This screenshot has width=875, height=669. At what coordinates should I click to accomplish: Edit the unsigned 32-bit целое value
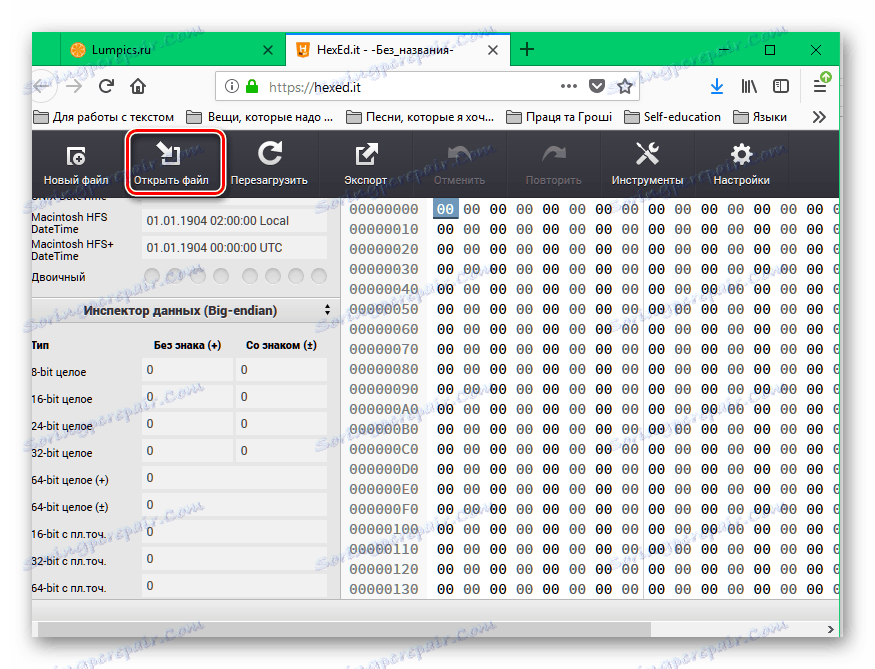(187, 451)
